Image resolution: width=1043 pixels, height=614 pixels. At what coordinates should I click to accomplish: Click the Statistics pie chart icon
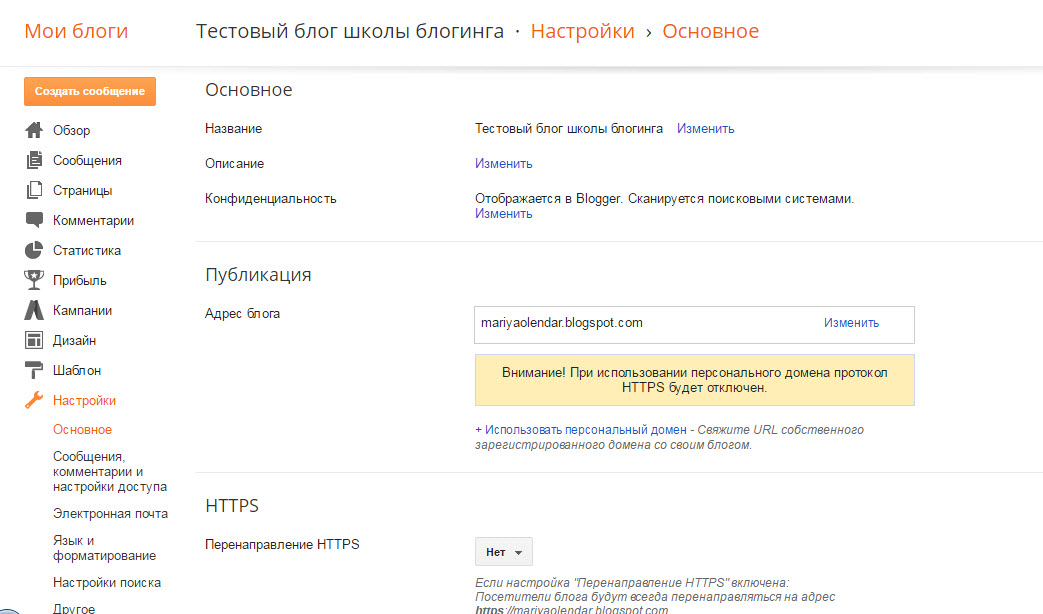34,250
